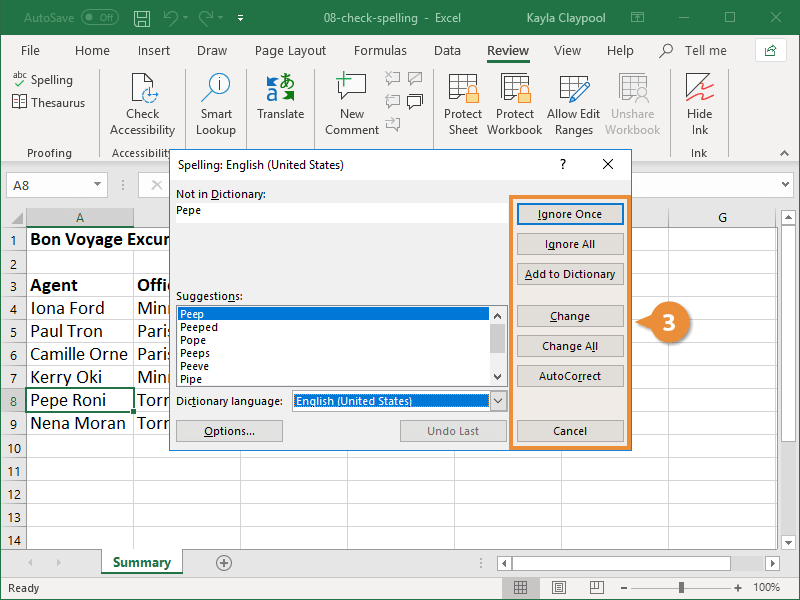Switch to Page Break Preview

(594, 588)
